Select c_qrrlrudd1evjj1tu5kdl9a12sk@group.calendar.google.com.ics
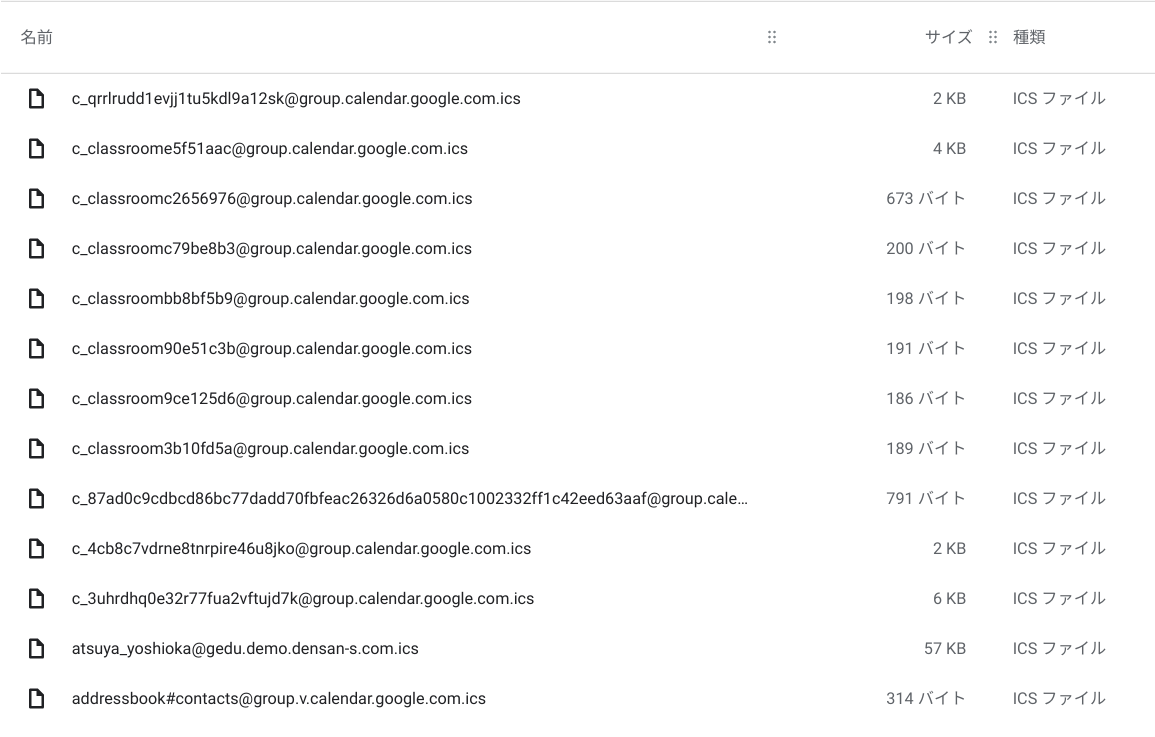The height and width of the screenshot is (737, 1155). coord(296,99)
